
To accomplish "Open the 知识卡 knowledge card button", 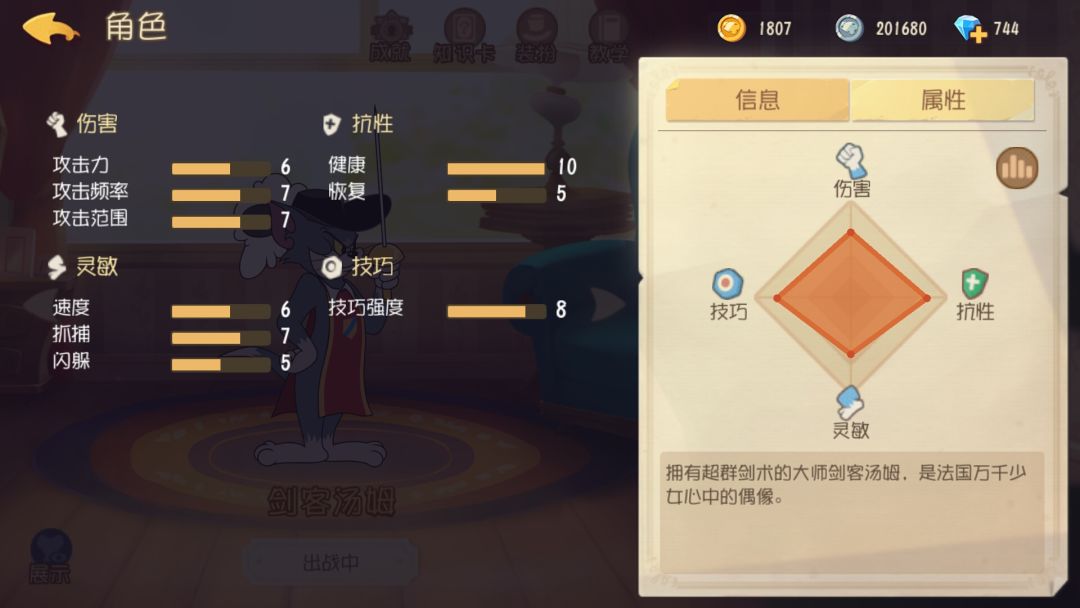I will click(464, 36).
